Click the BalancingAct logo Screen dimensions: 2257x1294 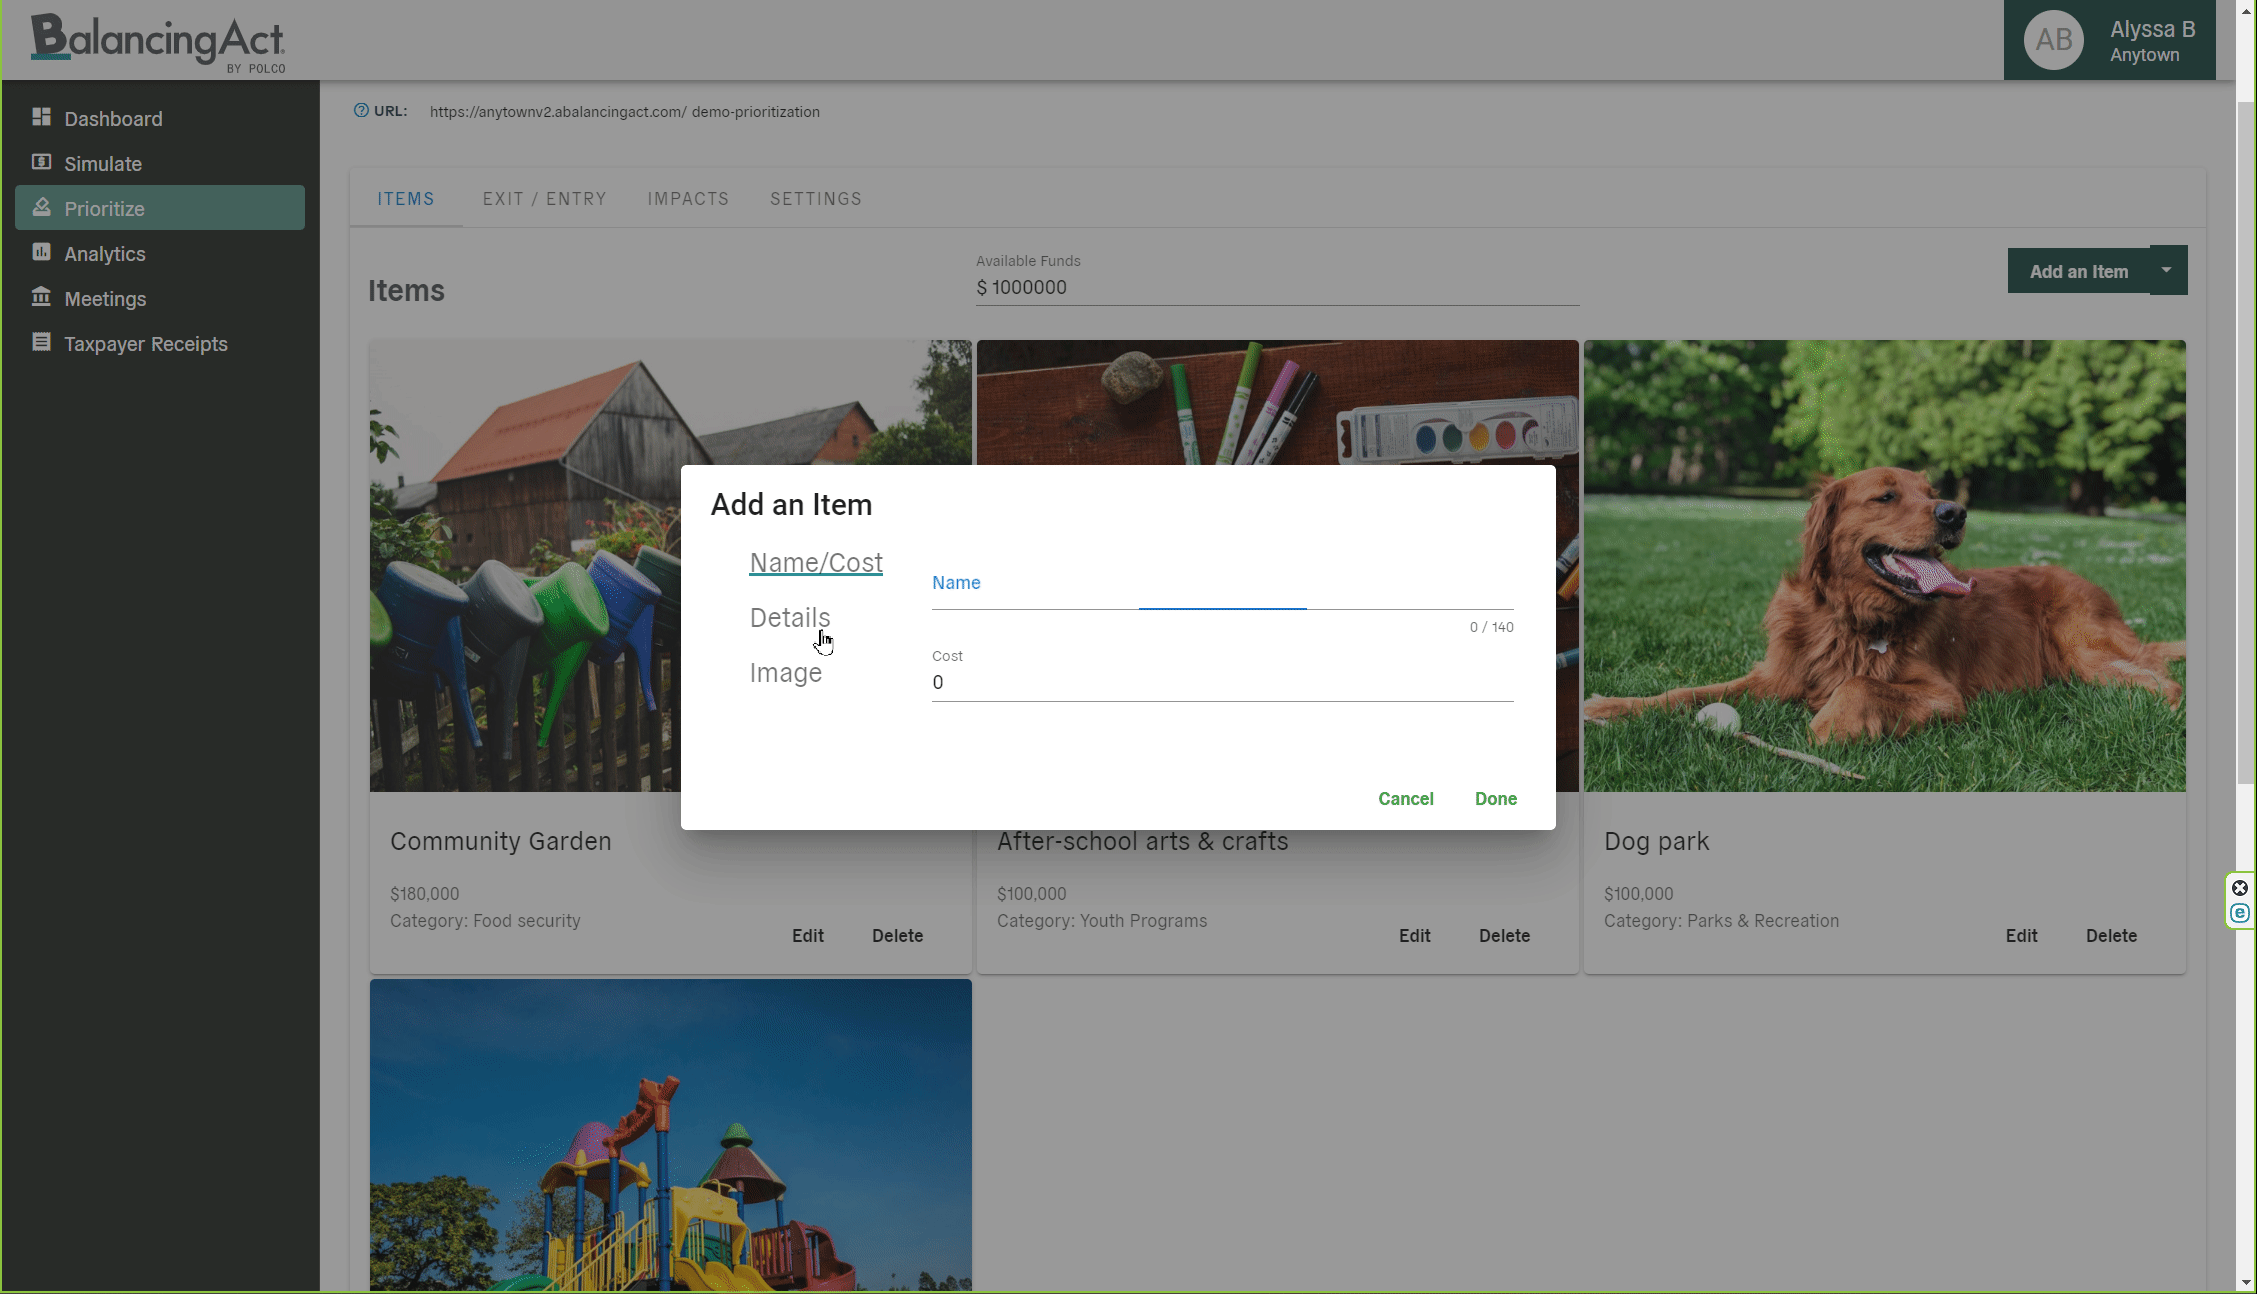pos(158,42)
